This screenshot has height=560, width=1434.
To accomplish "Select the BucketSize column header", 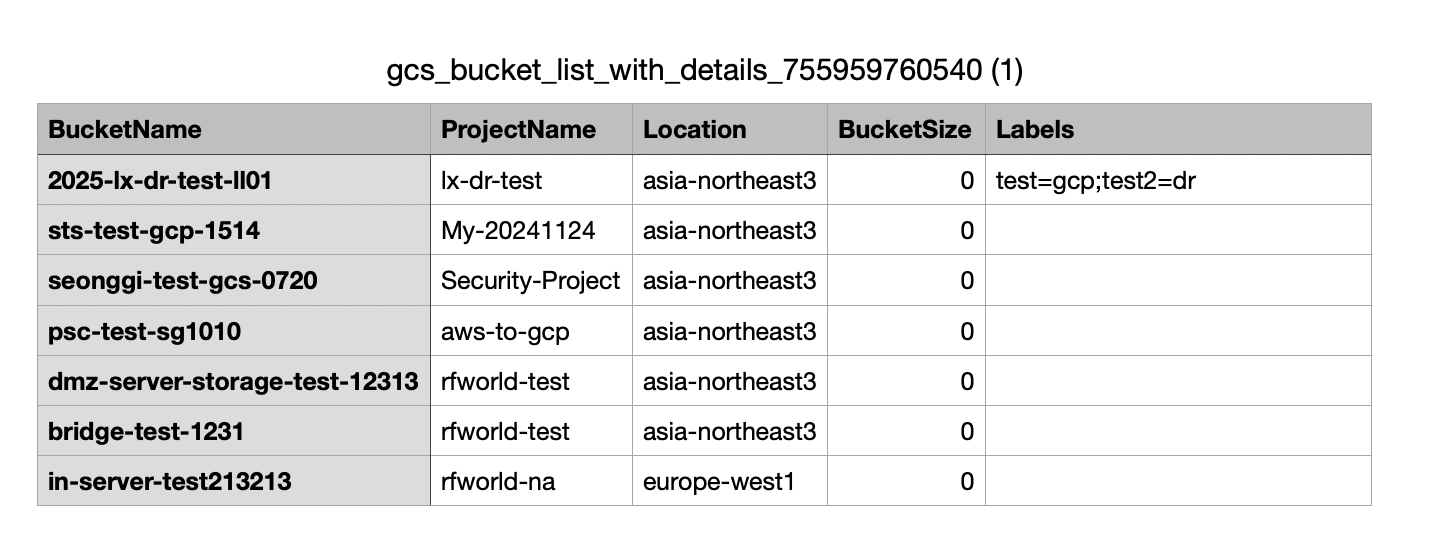I will [906, 129].
